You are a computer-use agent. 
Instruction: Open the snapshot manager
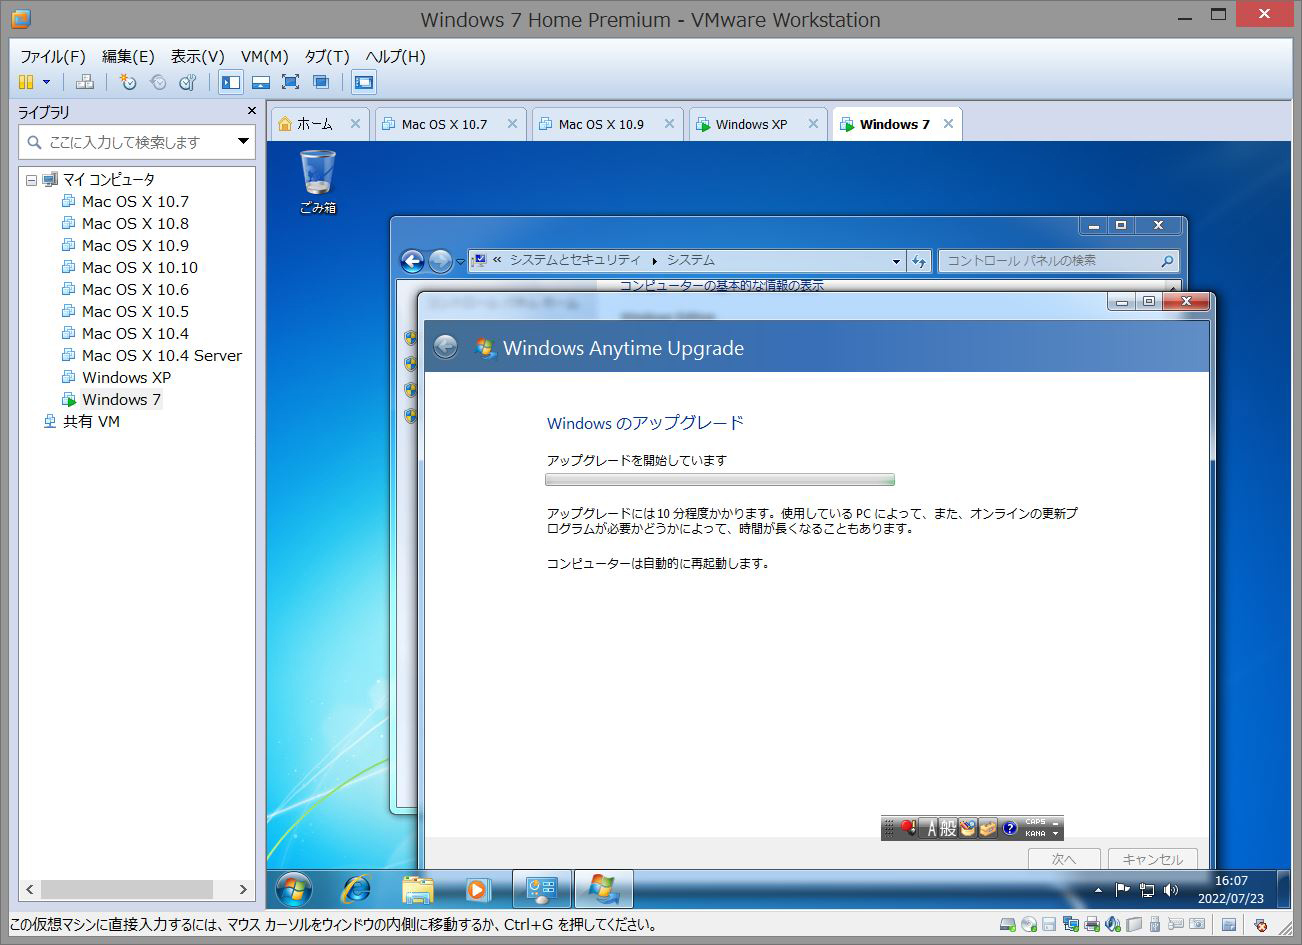(187, 82)
